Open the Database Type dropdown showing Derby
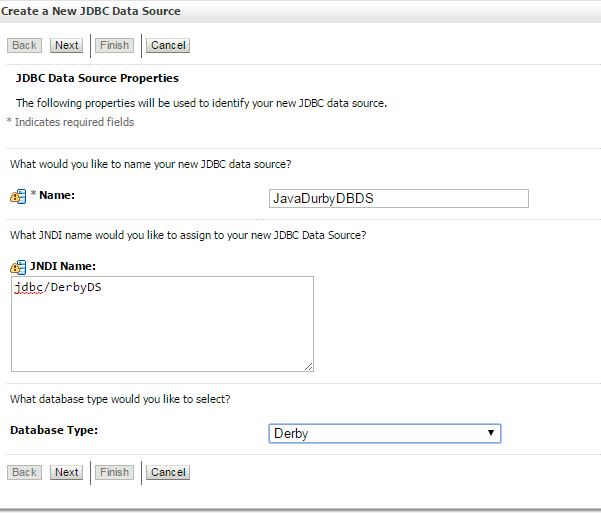This screenshot has height=513, width=601. click(x=385, y=433)
